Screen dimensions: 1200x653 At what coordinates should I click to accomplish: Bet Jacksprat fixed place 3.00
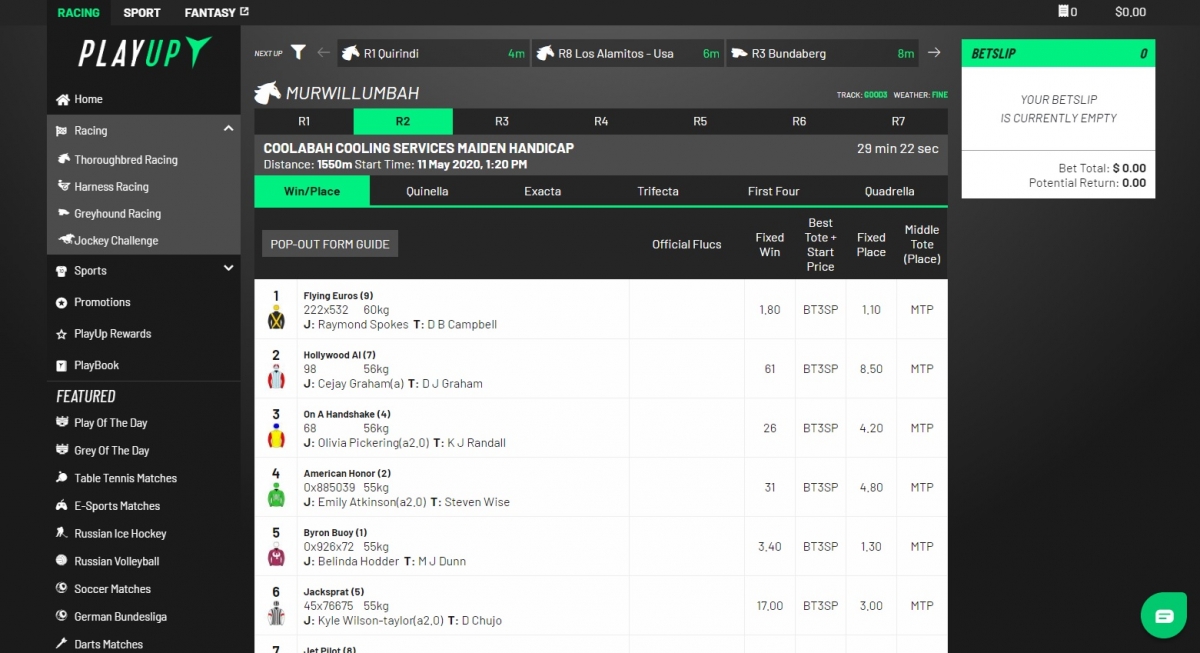[872, 605]
